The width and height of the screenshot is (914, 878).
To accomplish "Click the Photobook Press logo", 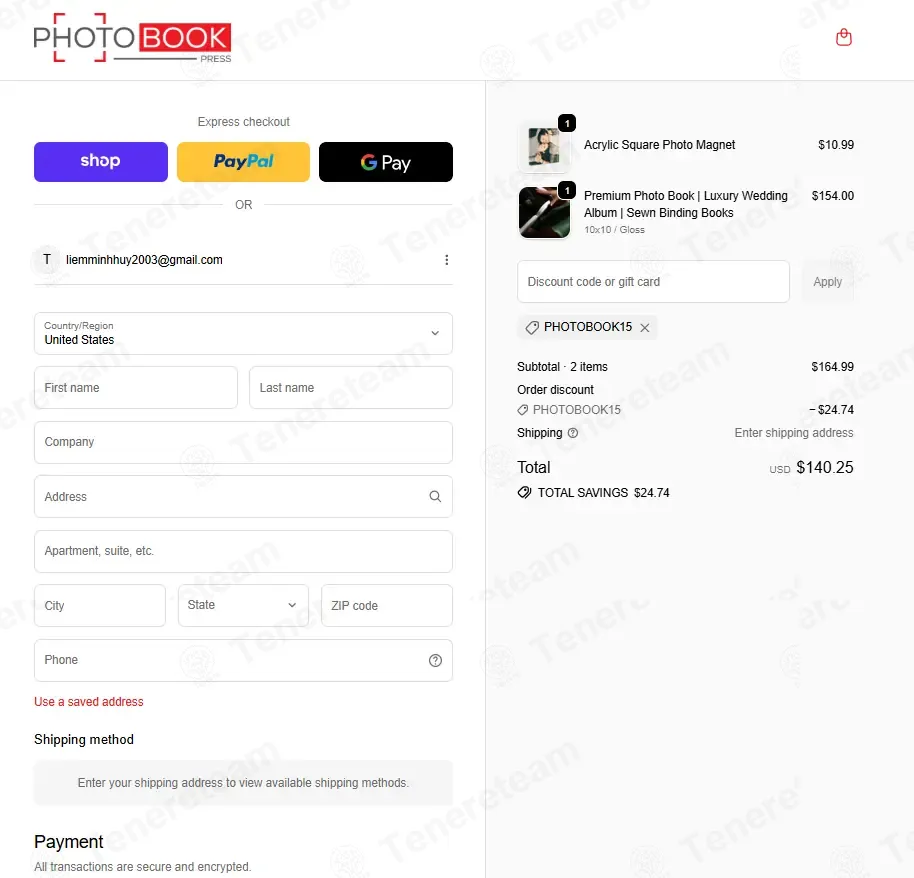I will (x=132, y=38).
